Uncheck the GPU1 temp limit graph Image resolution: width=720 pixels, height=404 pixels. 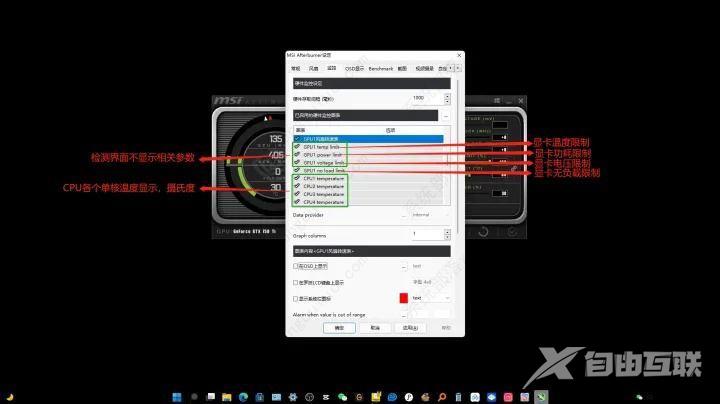[x=297, y=146]
